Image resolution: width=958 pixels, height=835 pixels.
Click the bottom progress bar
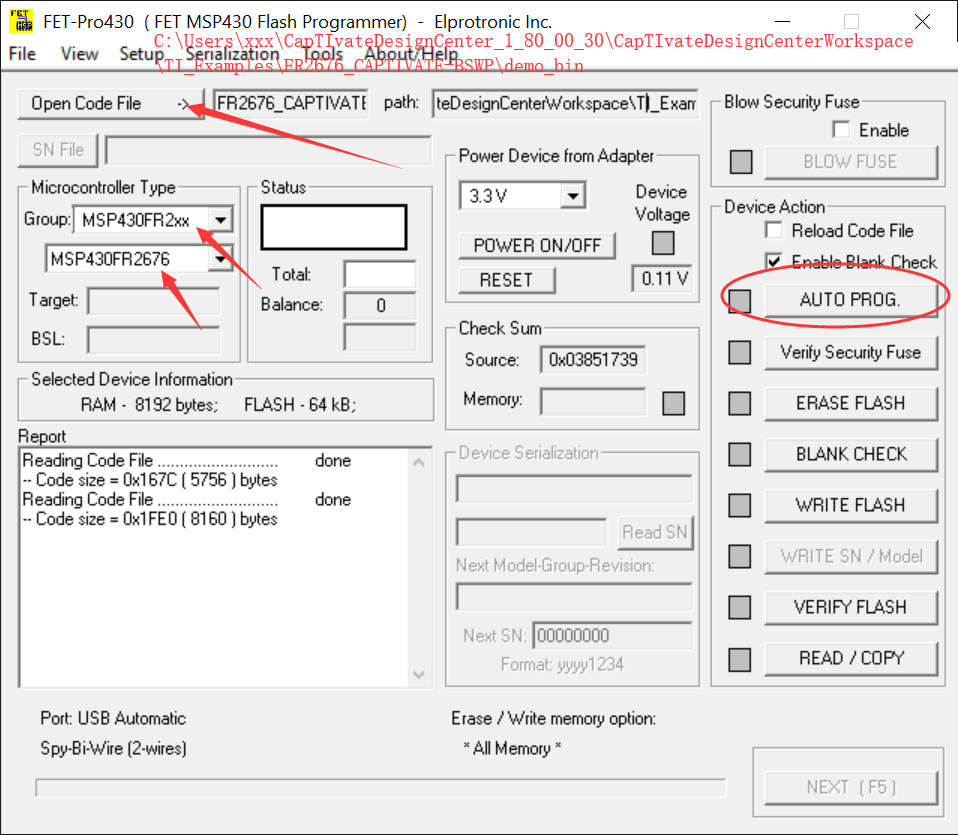pyautogui.click(x=381, y=787)
